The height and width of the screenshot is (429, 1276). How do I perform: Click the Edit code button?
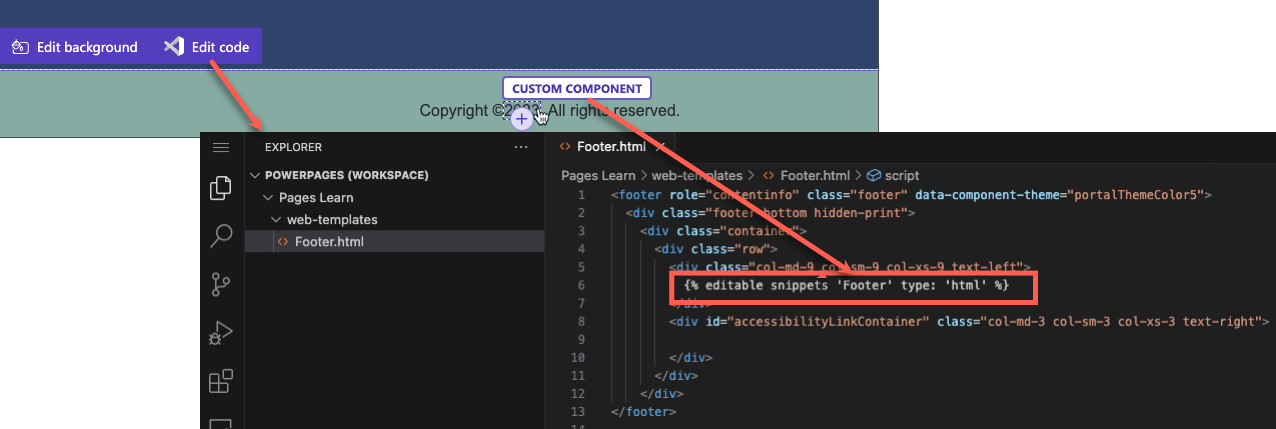206,46
